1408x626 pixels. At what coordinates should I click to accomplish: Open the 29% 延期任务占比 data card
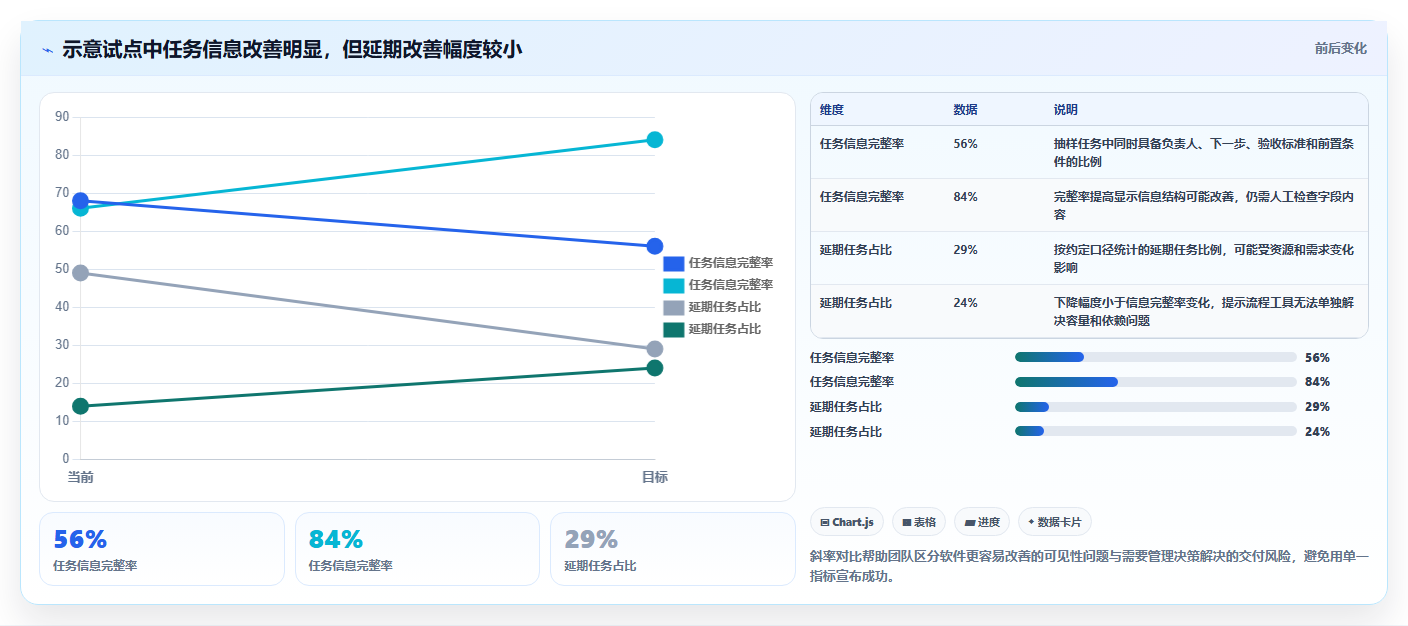(673, 549)
